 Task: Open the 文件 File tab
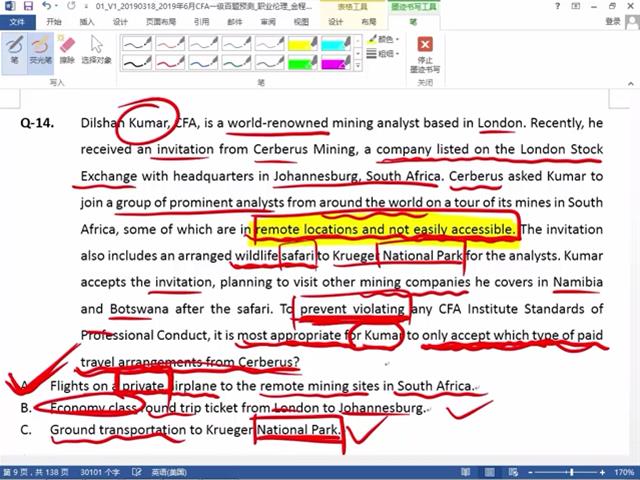17,22
